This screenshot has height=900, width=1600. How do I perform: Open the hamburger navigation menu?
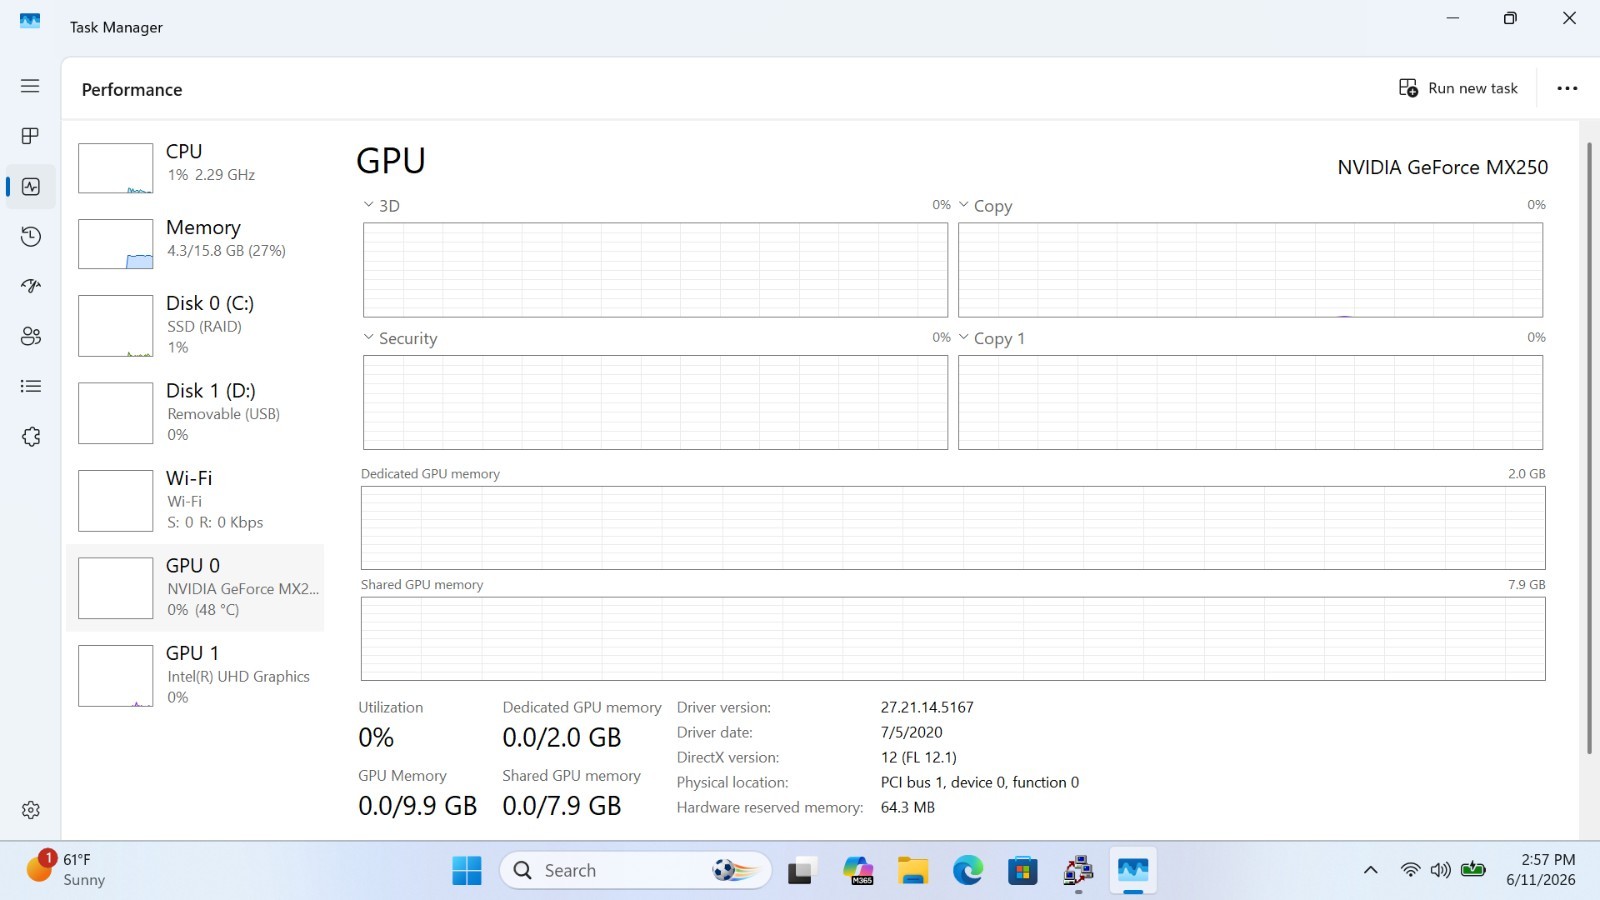(x=30, y=86)
